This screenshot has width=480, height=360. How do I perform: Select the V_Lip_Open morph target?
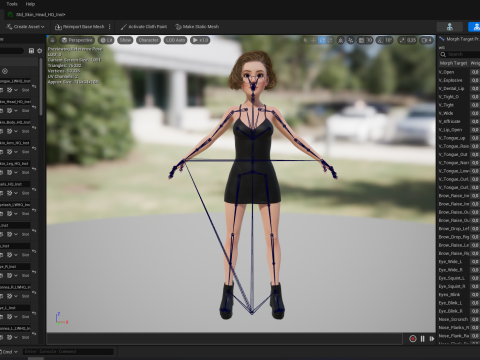(x=450, y=130)
